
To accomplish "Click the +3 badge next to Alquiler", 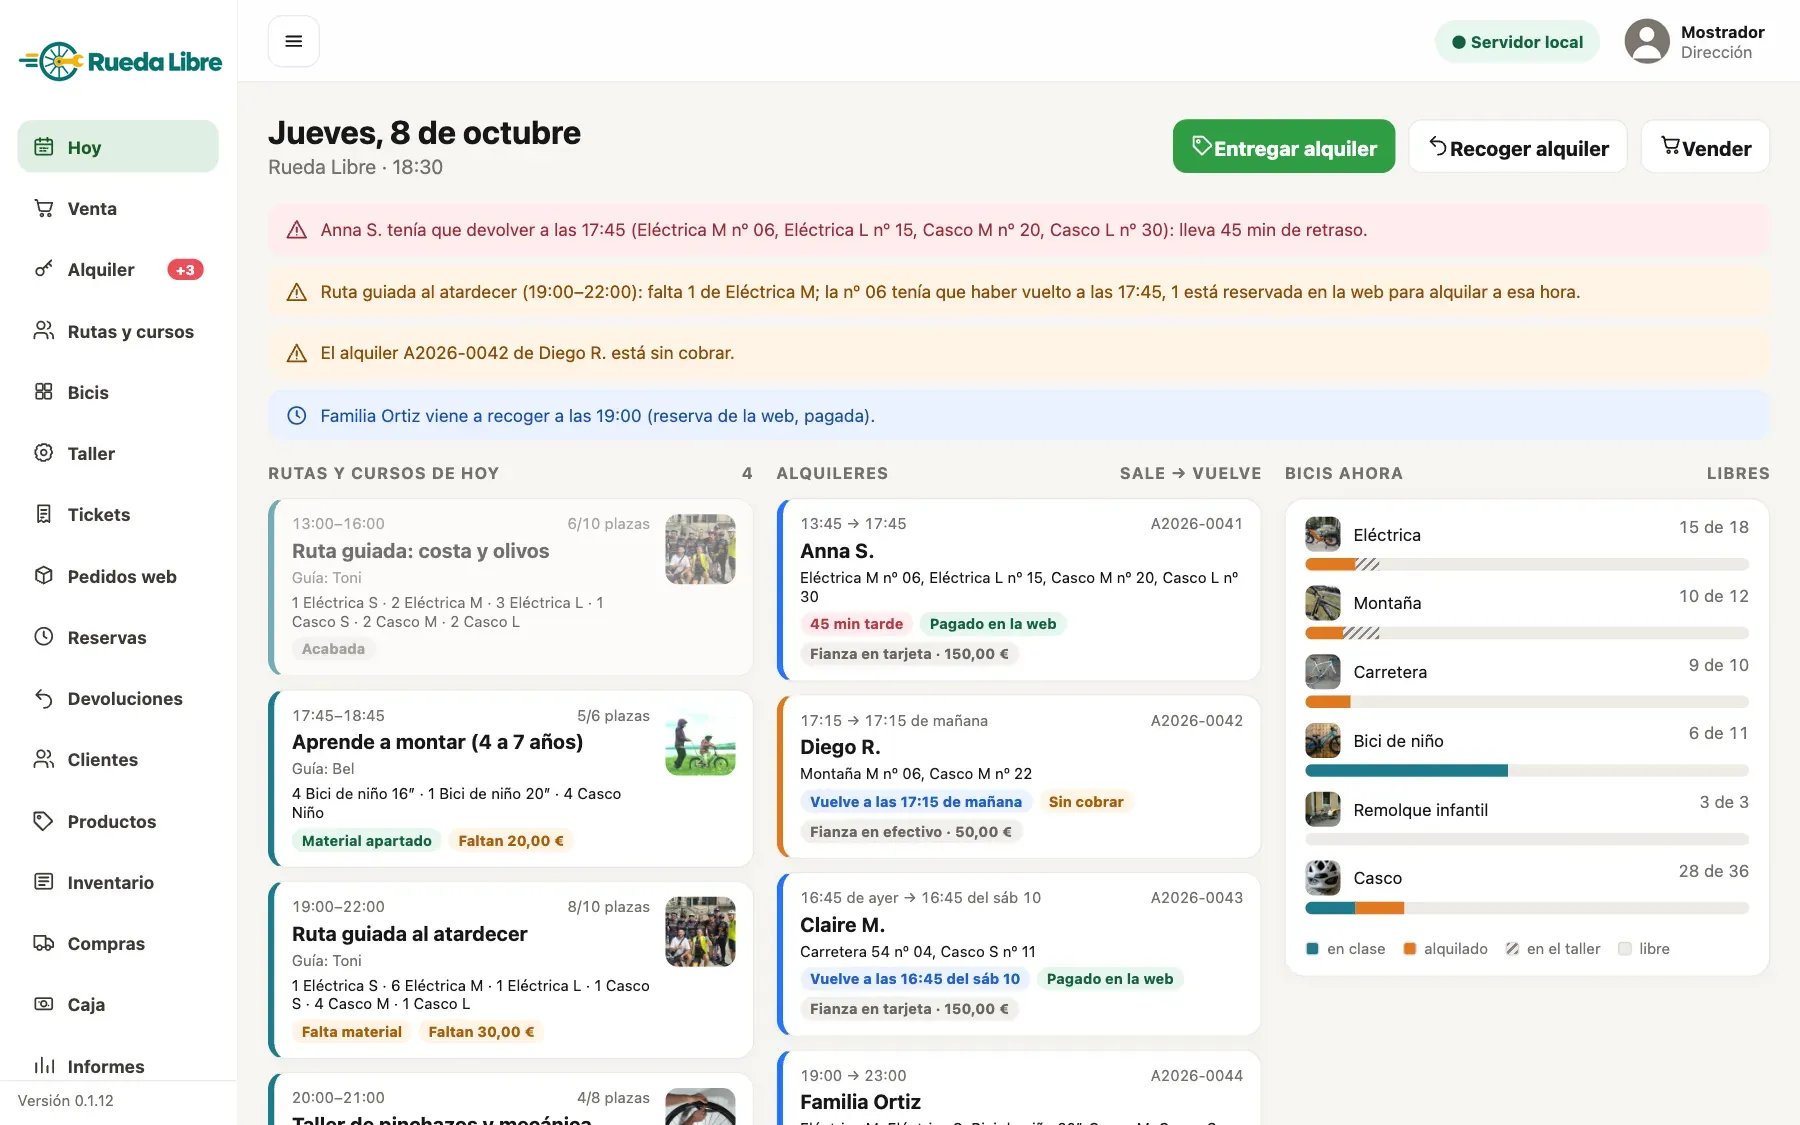I will [185, 270].
